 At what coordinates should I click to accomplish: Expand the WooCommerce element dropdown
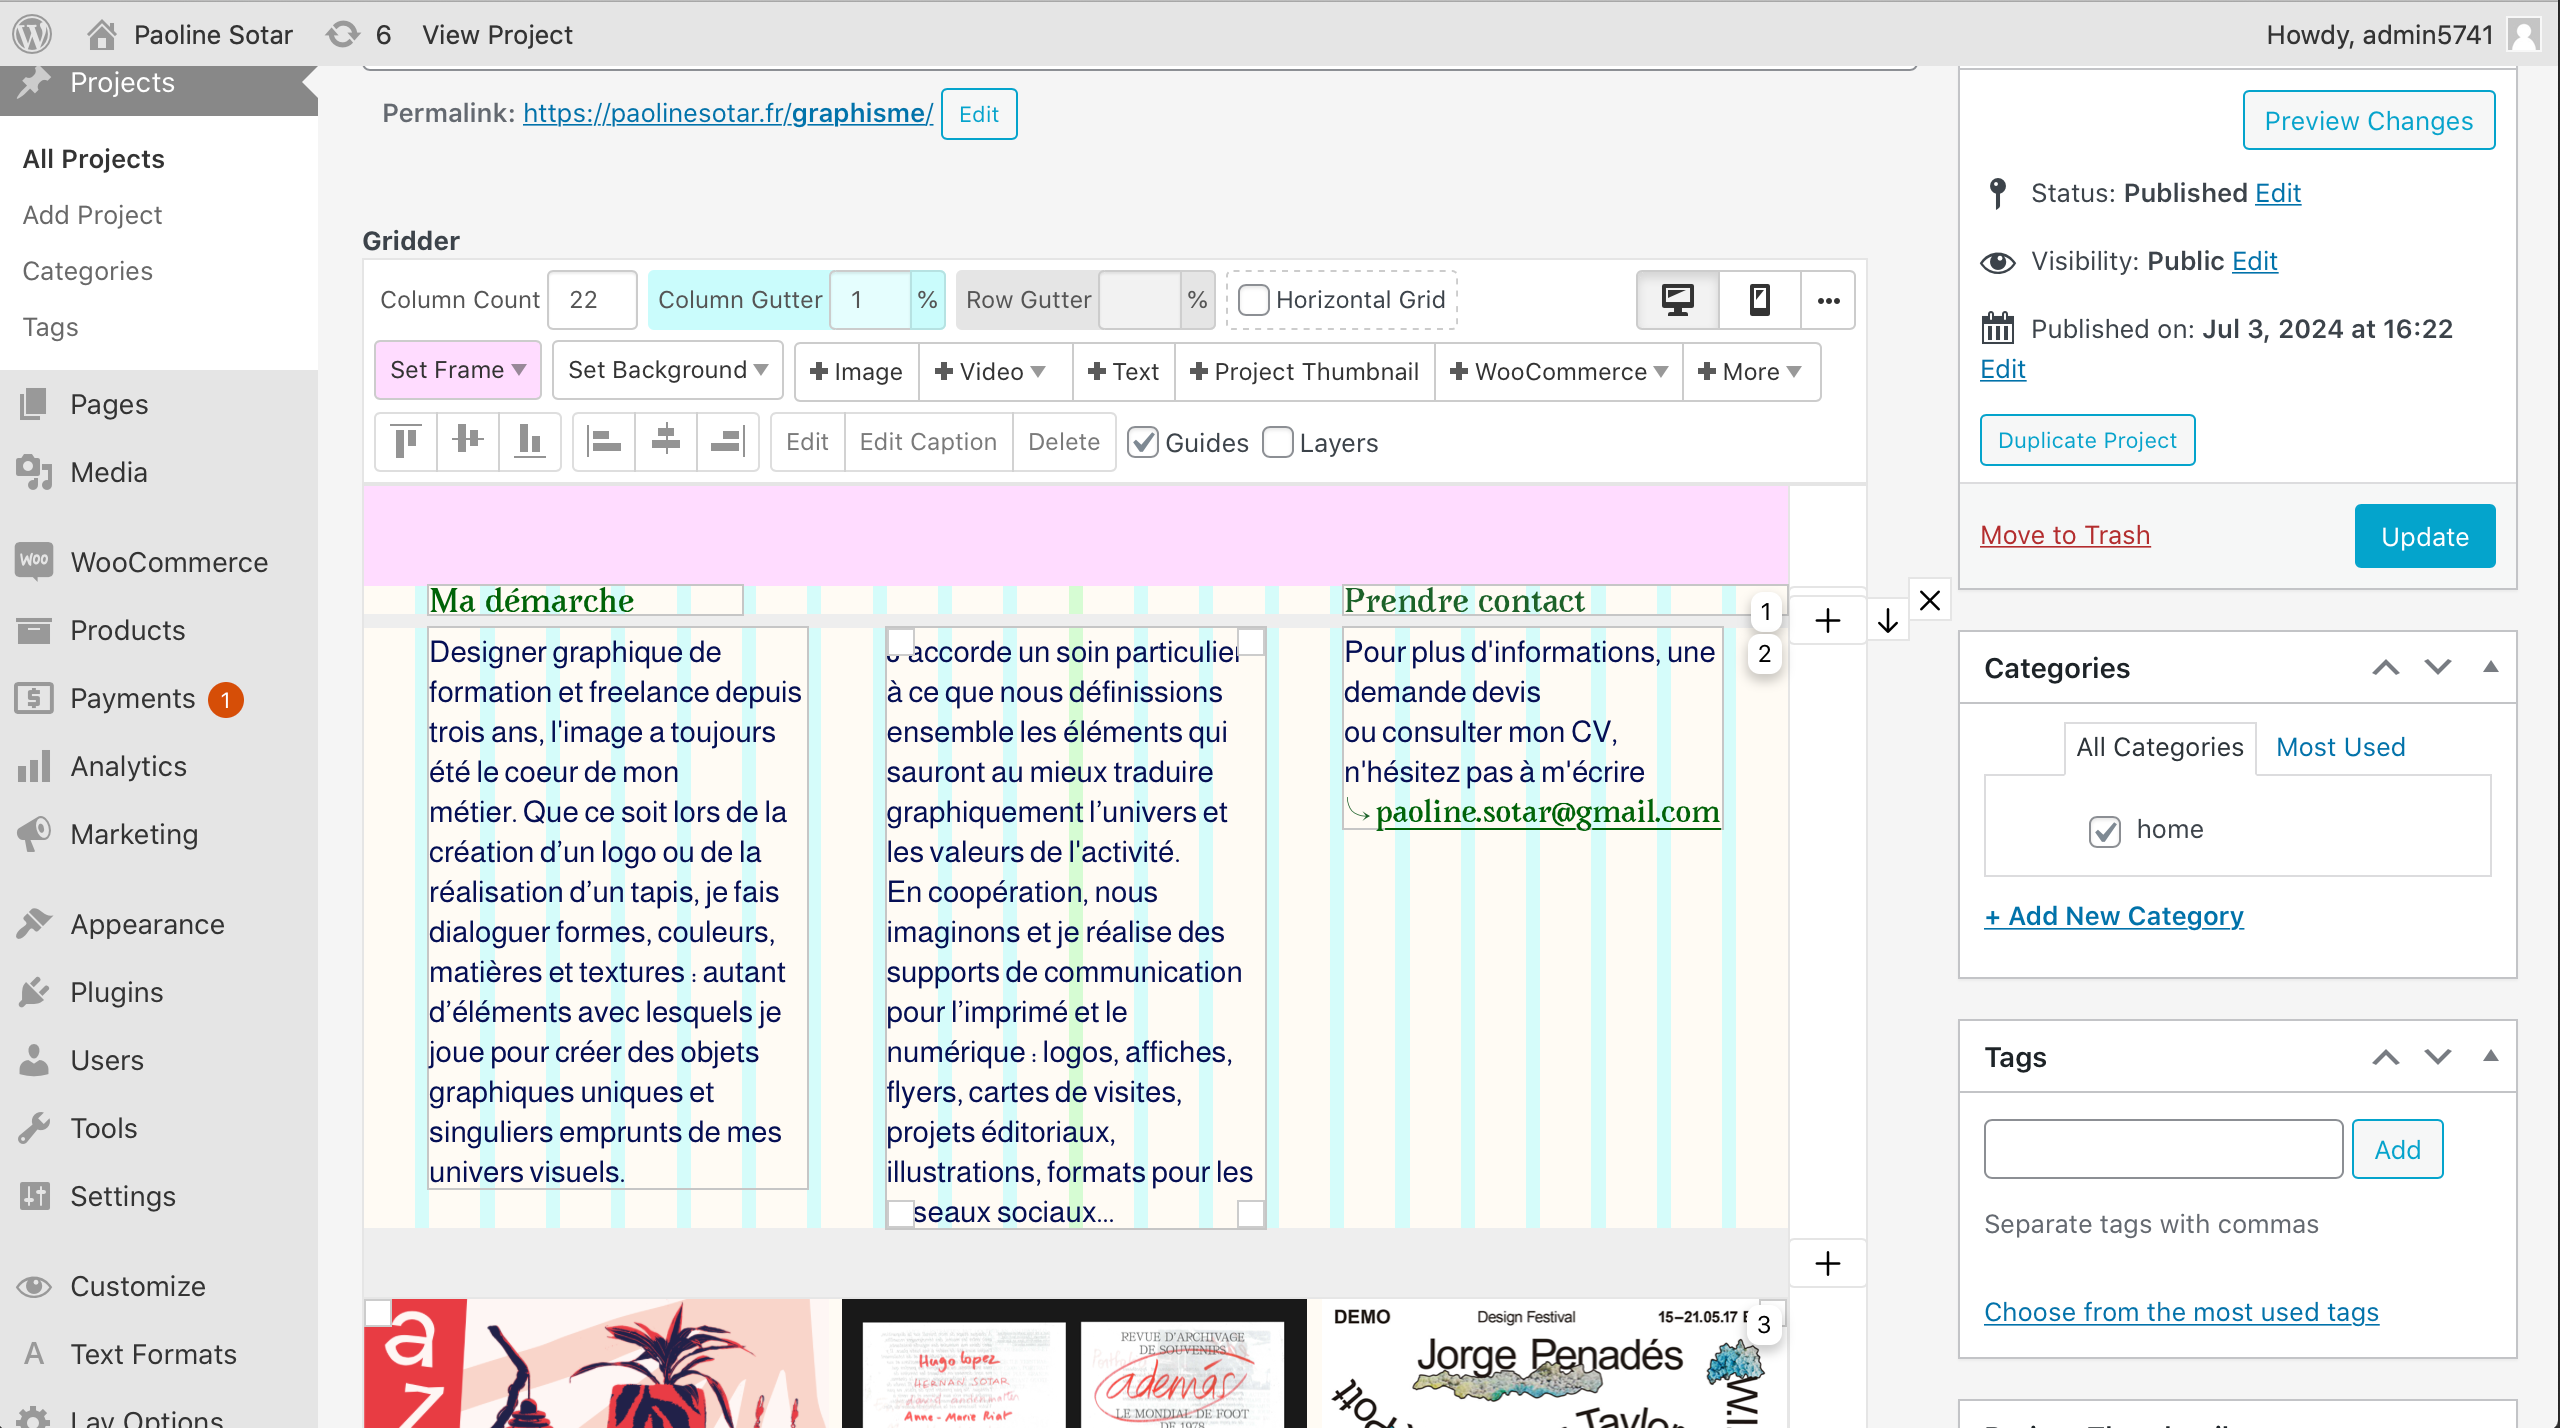[x=1558, y=372]
